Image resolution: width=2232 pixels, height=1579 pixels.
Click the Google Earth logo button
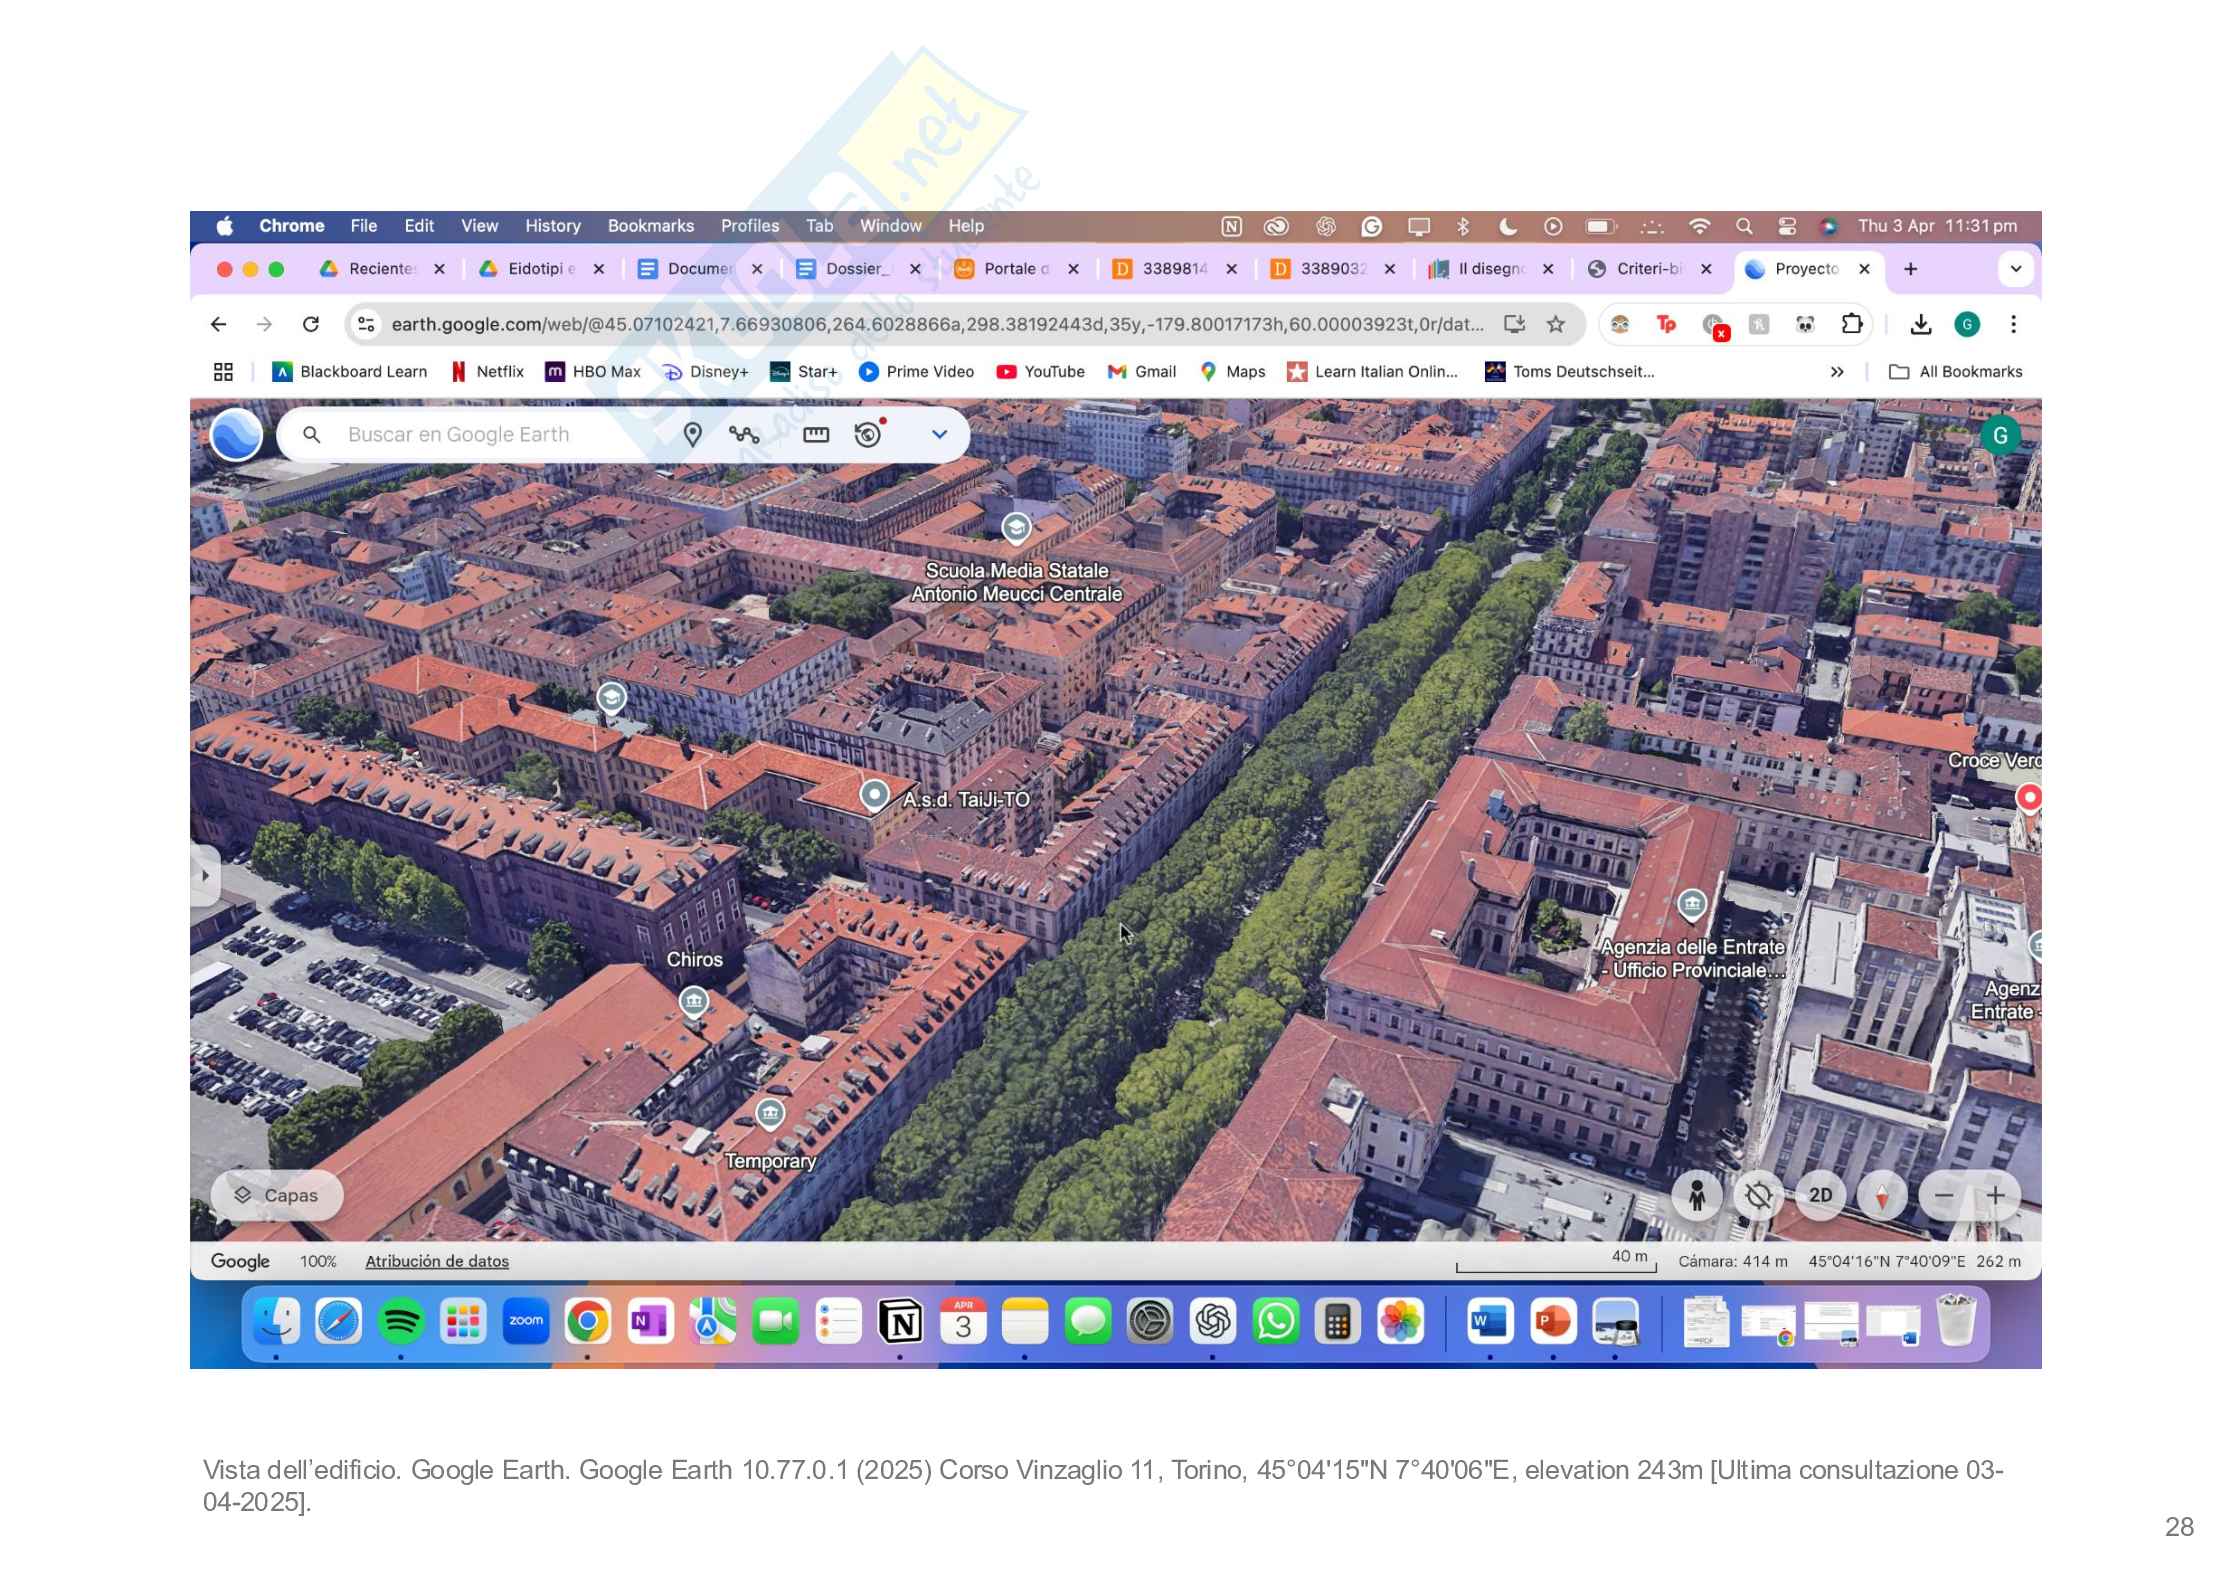(237, 434)
